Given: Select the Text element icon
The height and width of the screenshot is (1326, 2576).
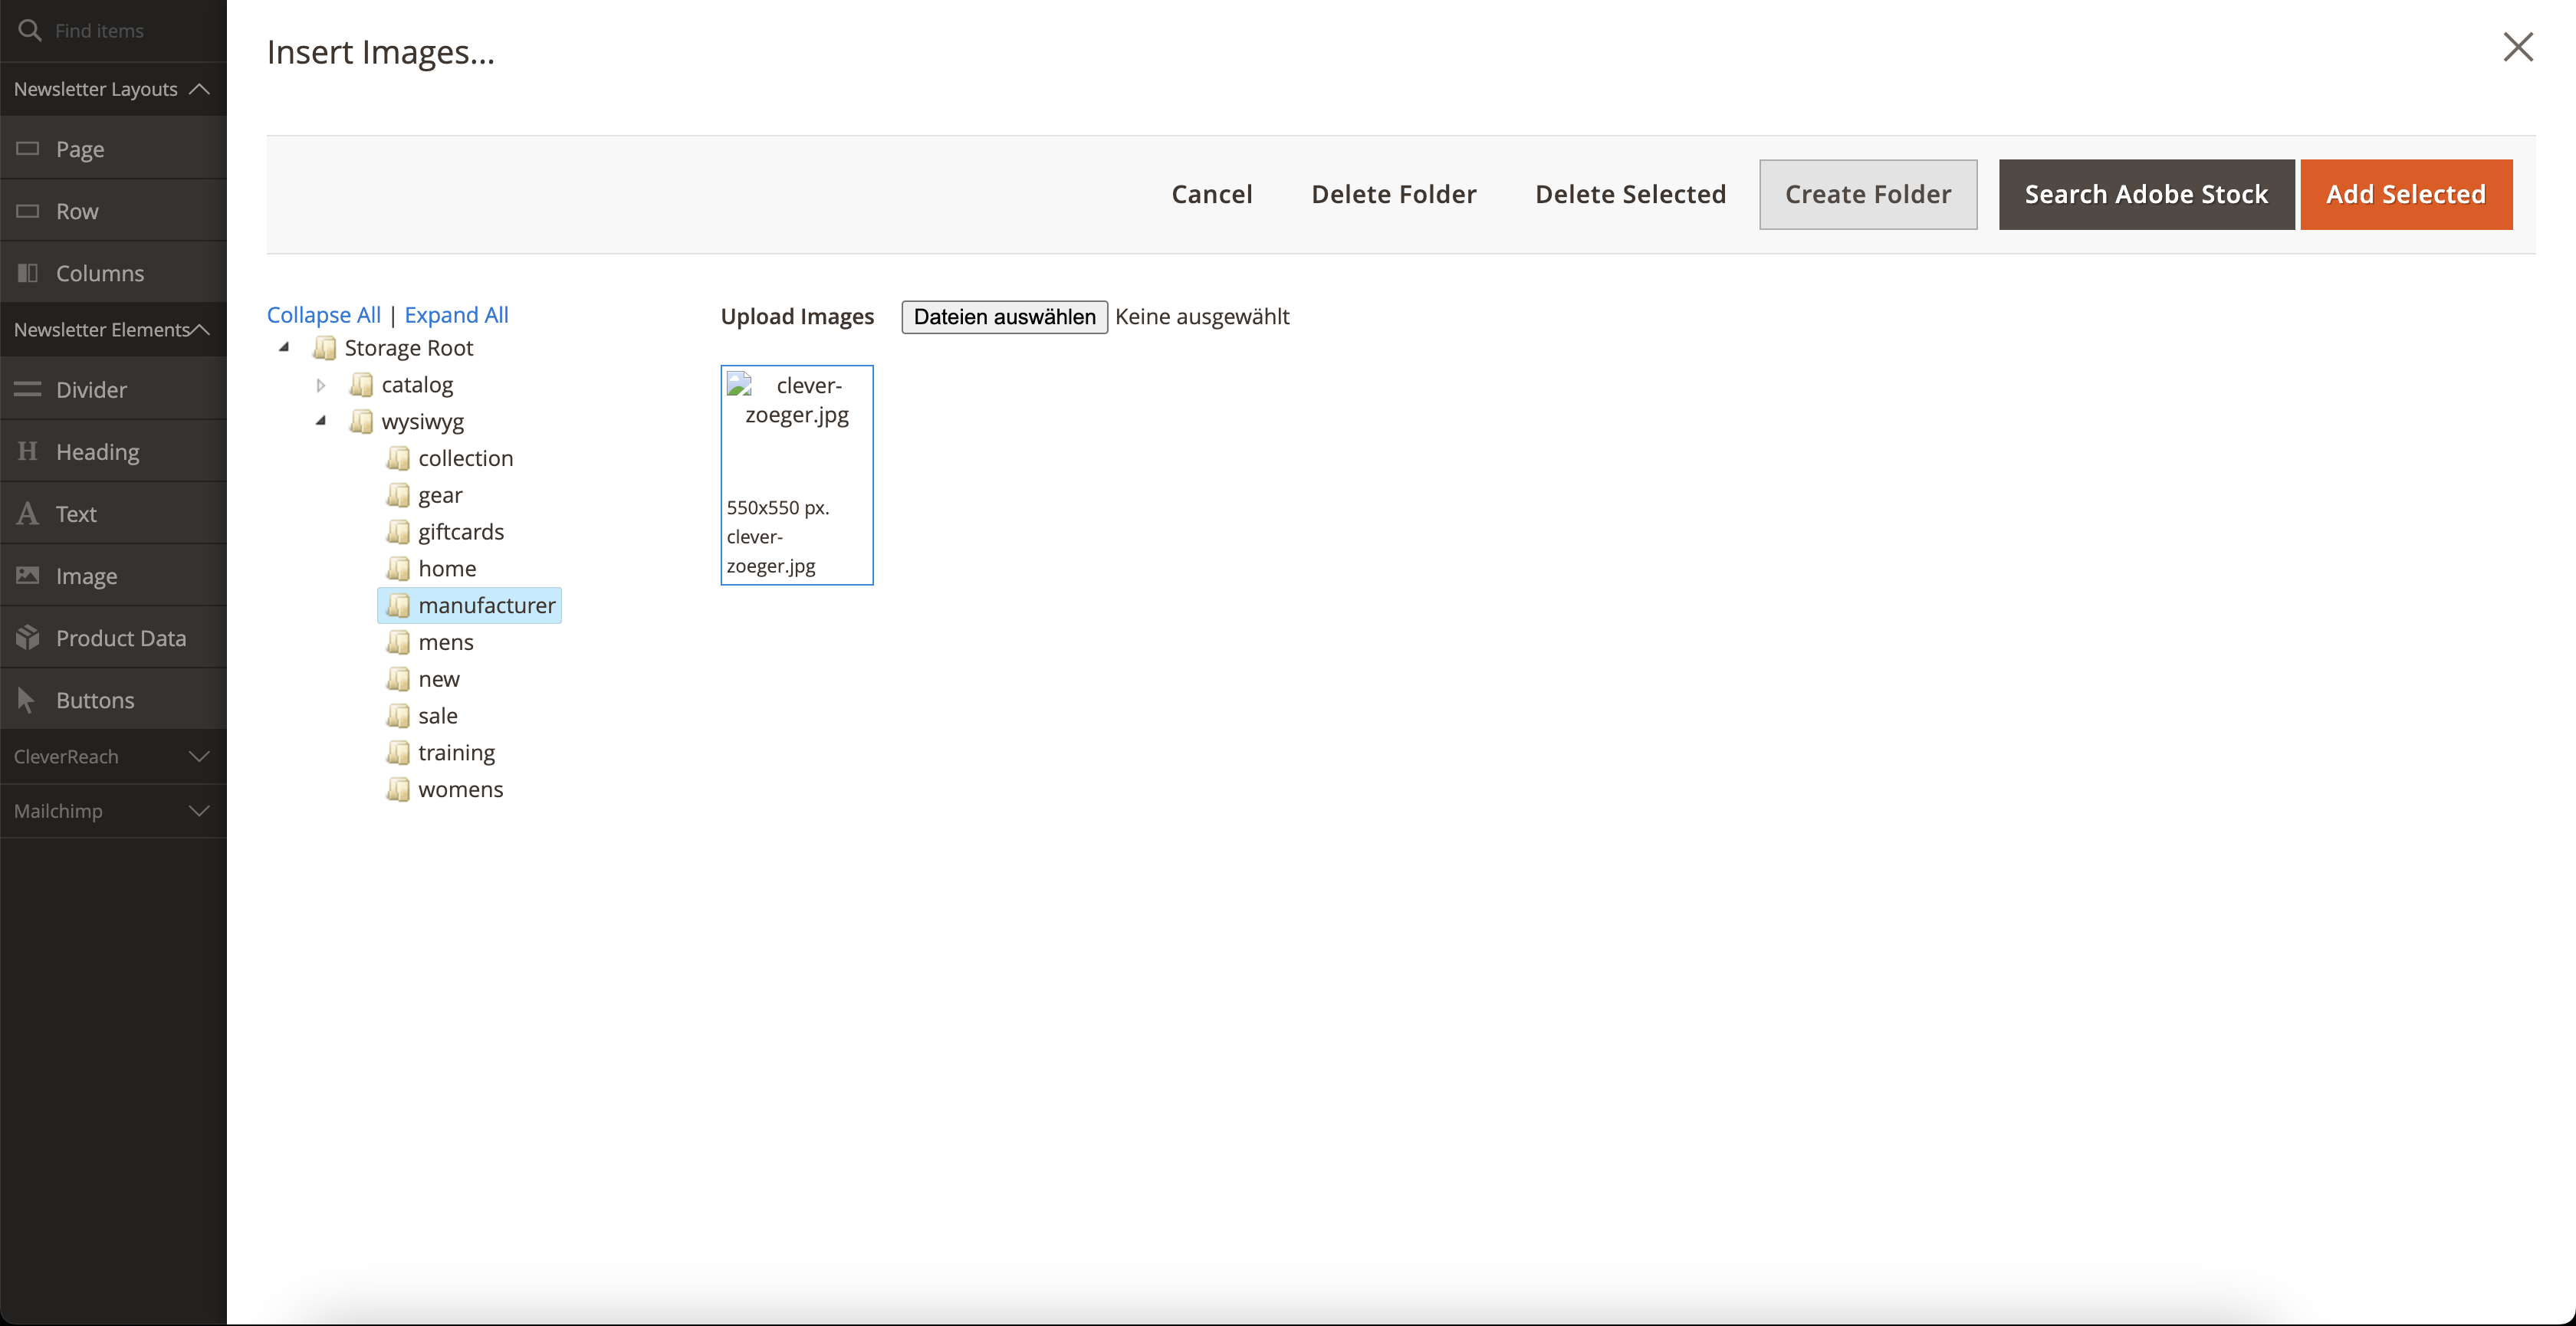Looking at the screenshot, I should tap(28, 514).
